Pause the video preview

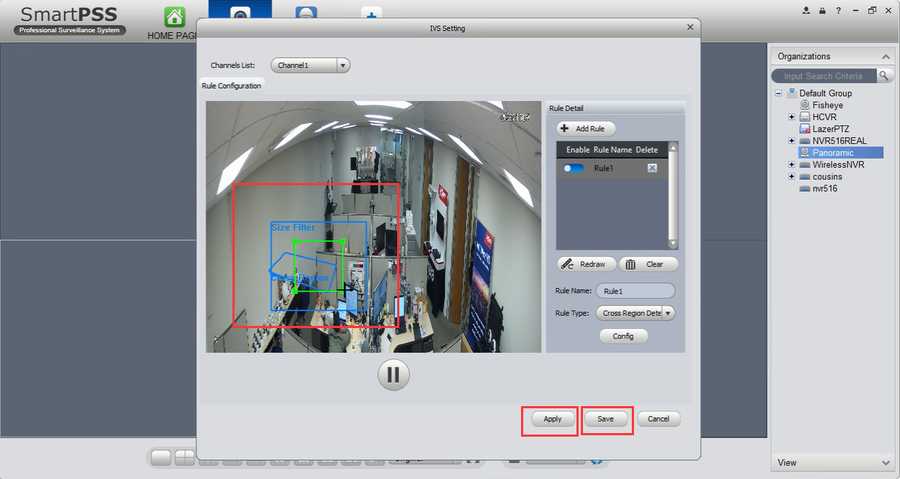[393, 375]
